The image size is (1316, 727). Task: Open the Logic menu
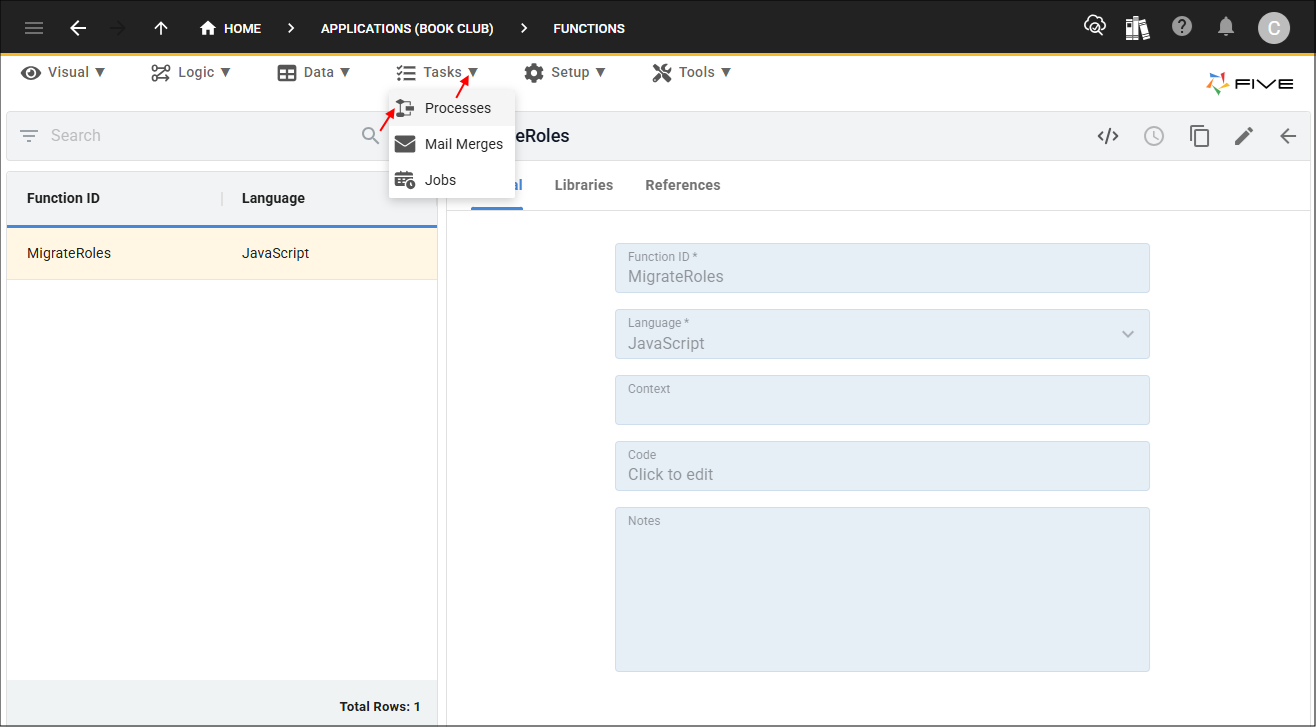(191, 72)
